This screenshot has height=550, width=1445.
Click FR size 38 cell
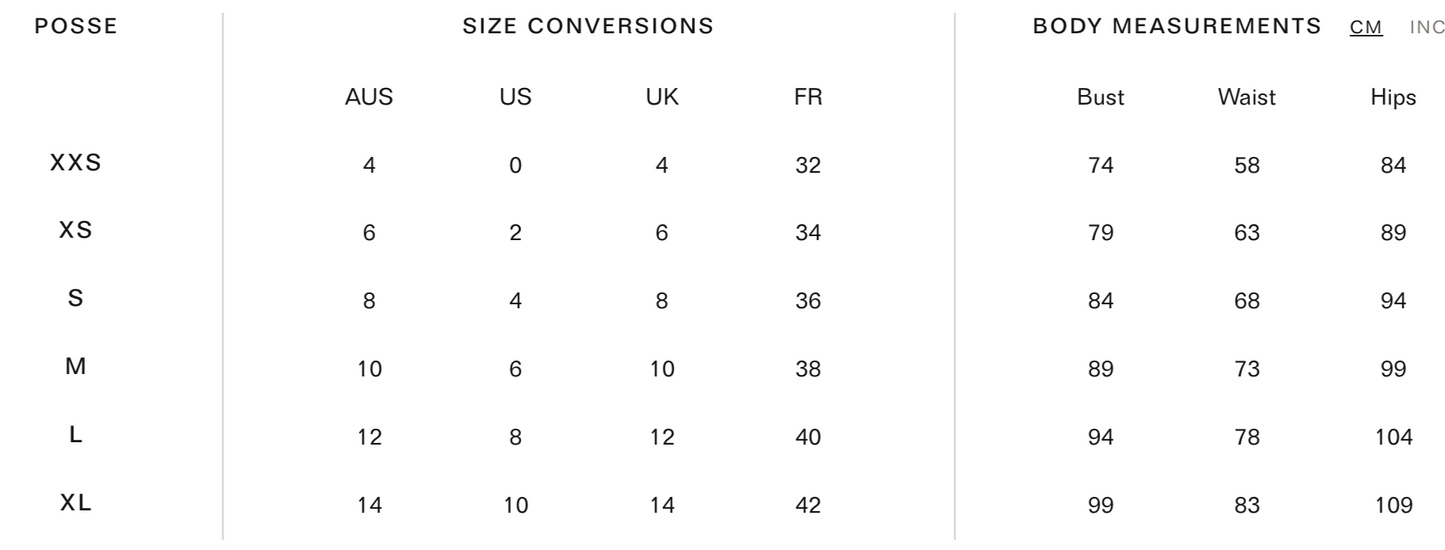(x=808, y=369)
